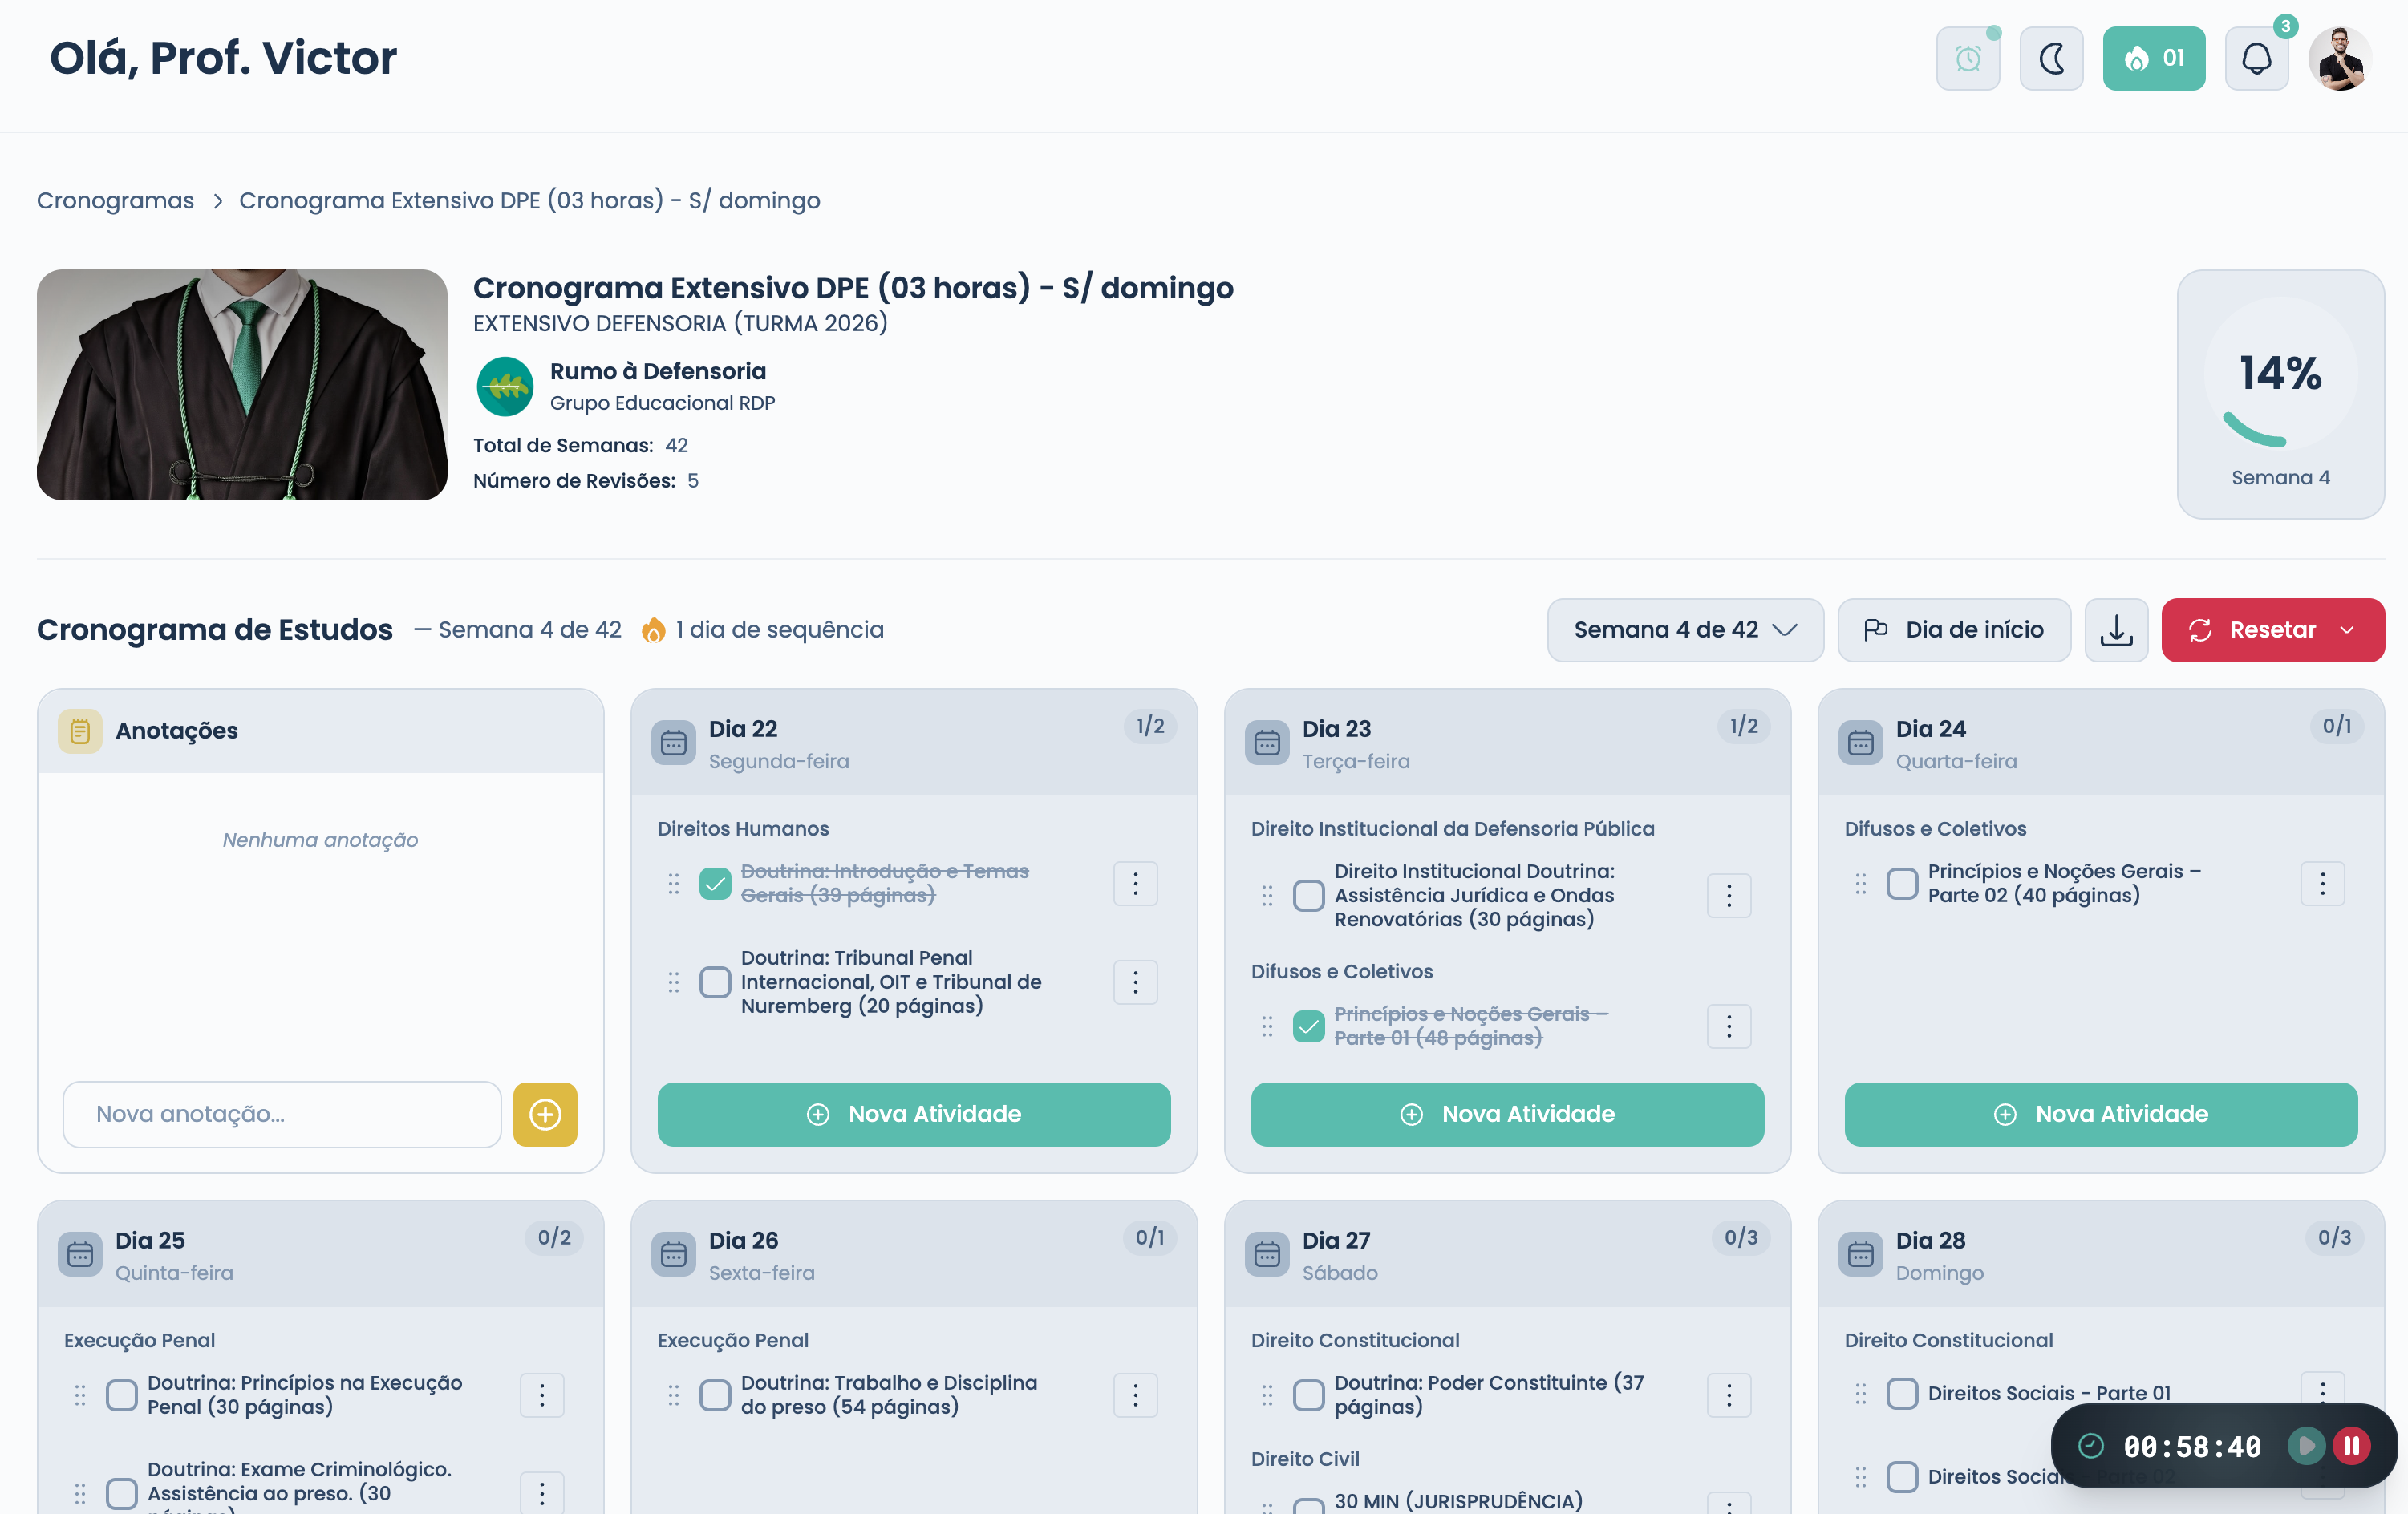The height and width of the screenshot is (1514, 2408).
Task: Grab drag handle of Poder Constituinte
Action: (x=1267, y=1395)
